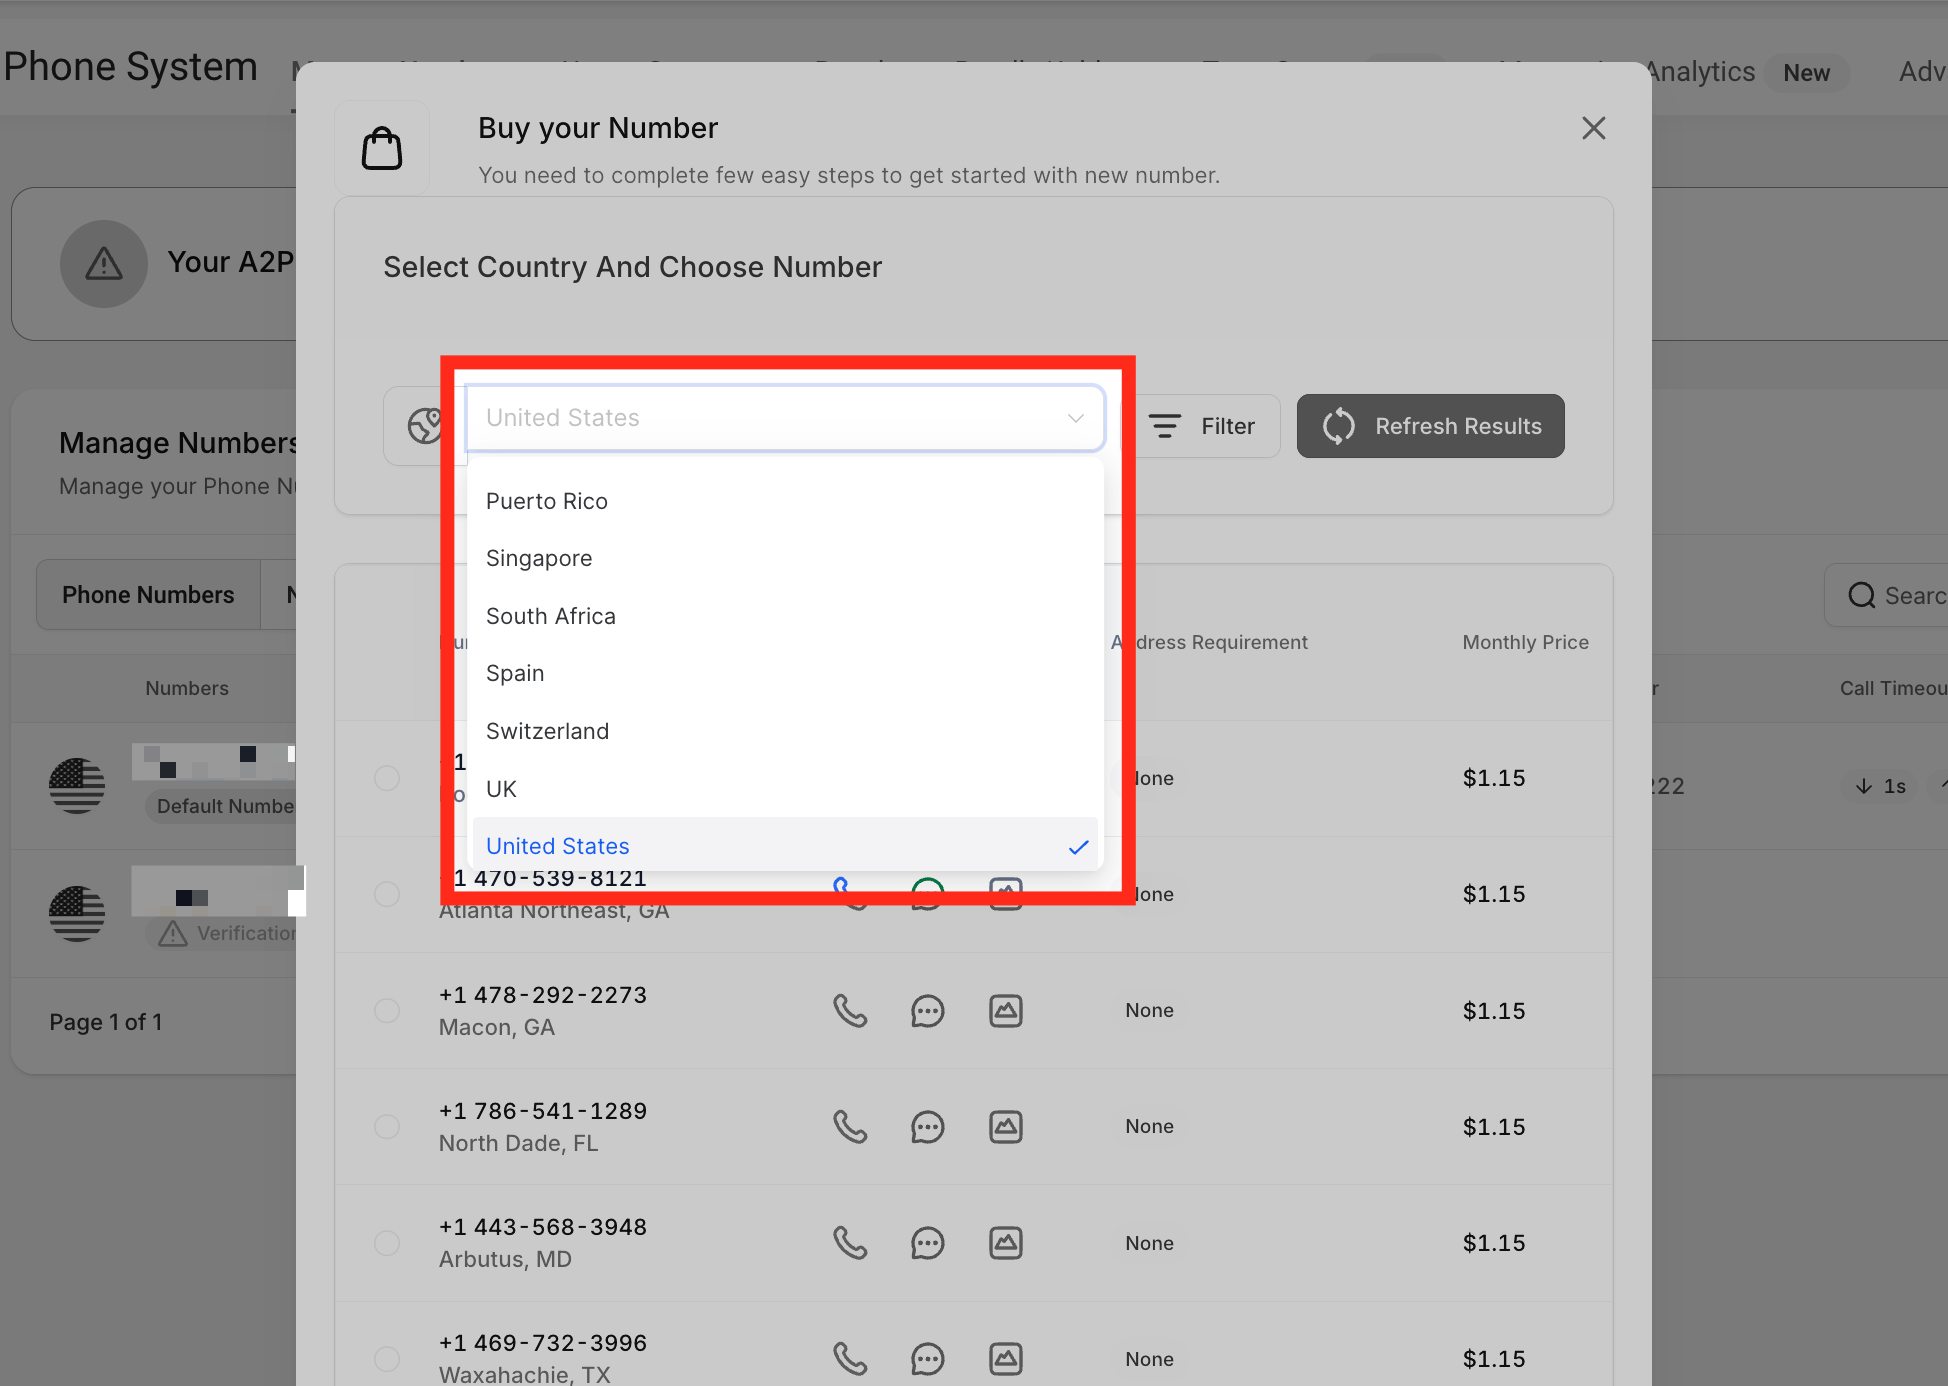Close the Buy your Number dialog
The image size is (1948, 1386).
pos(1593,128)
